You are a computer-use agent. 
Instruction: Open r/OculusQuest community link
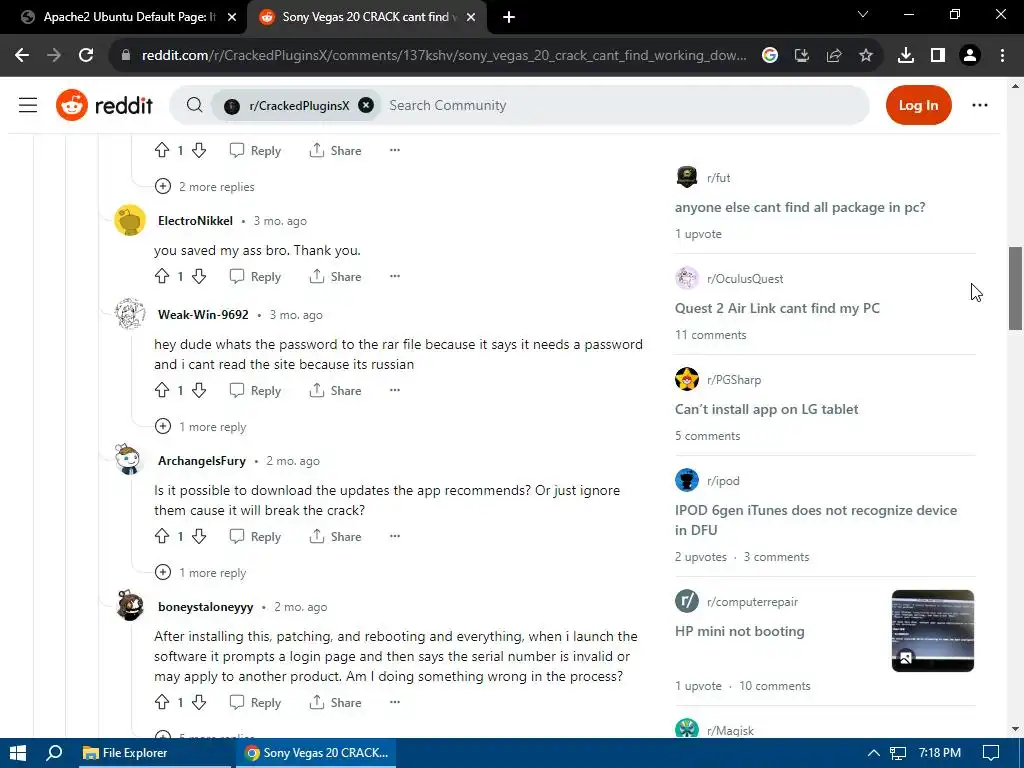point(745,279)
